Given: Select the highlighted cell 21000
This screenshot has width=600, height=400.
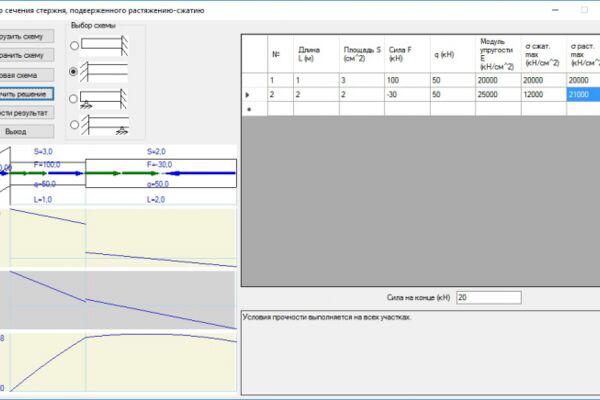Looking at the screenshot, I should pyautogui.click(x=583, y=95).
